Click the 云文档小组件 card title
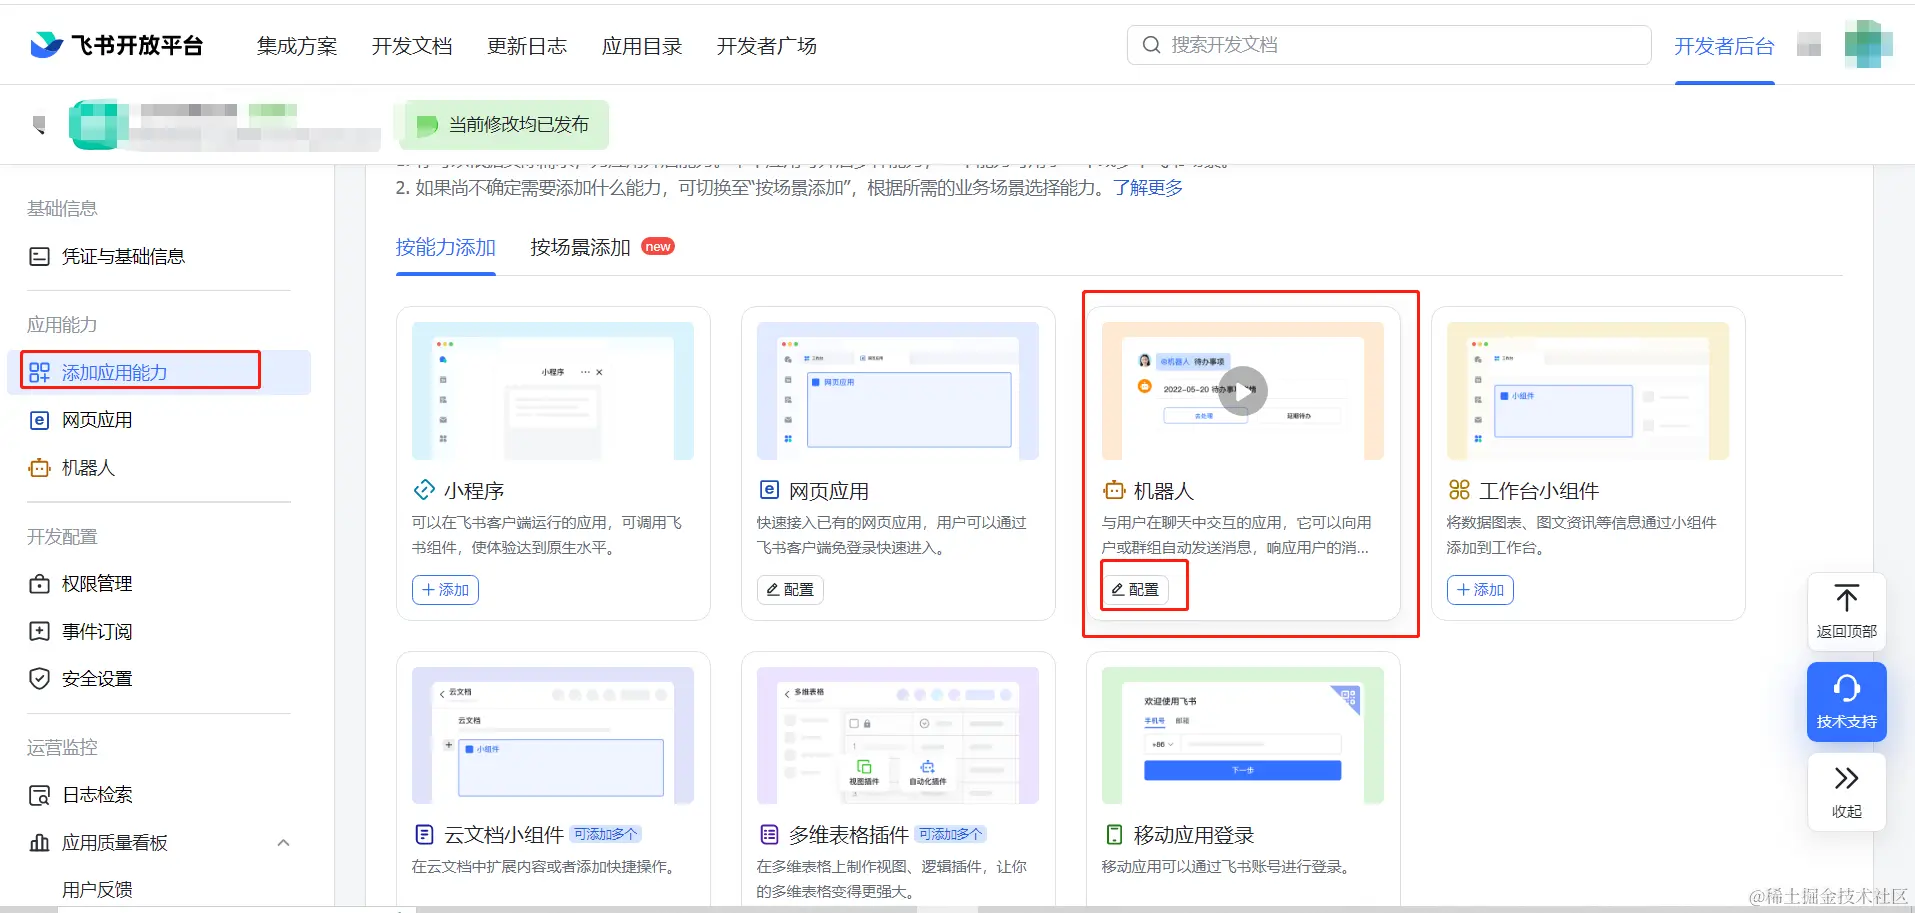Viewport: 1915px width, 913px height. pyautogui.click(x=504, y=835)
